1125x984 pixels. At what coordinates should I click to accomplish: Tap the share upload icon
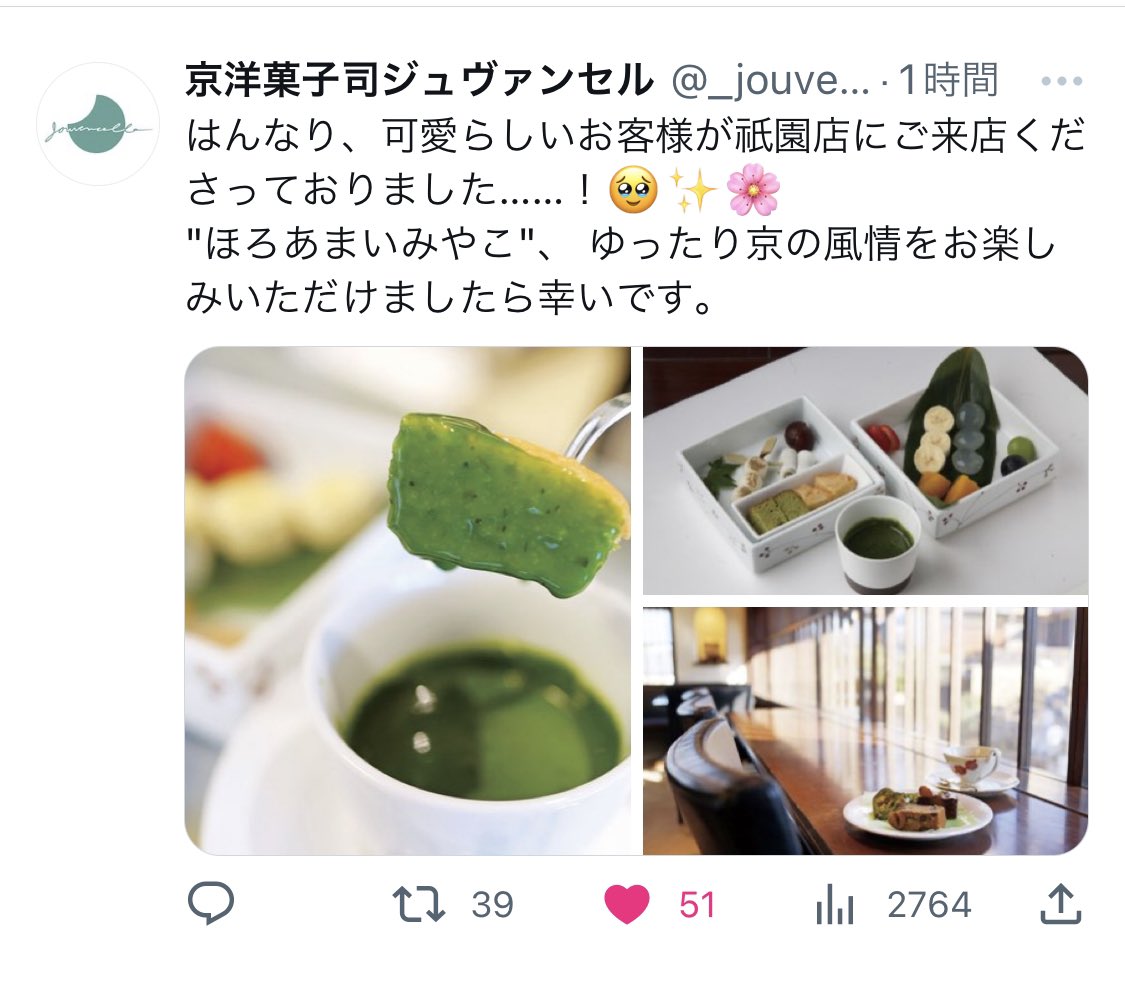[x=1060, y=904]
